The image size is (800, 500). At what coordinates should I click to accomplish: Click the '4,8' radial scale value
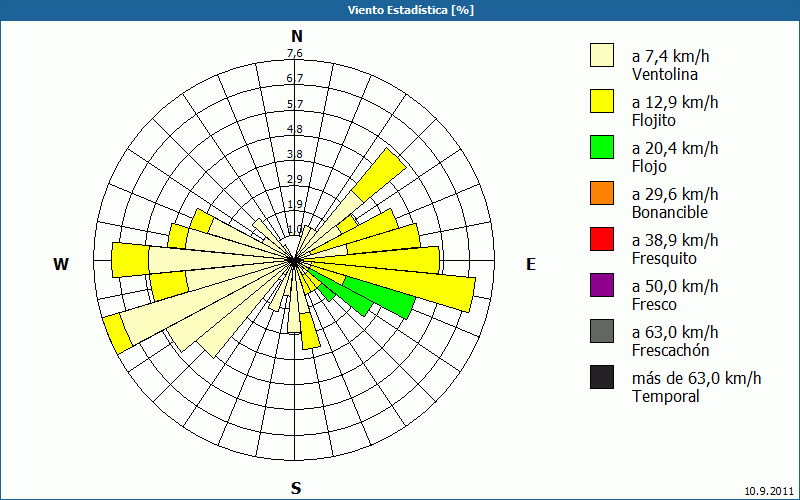coord(294,129)
